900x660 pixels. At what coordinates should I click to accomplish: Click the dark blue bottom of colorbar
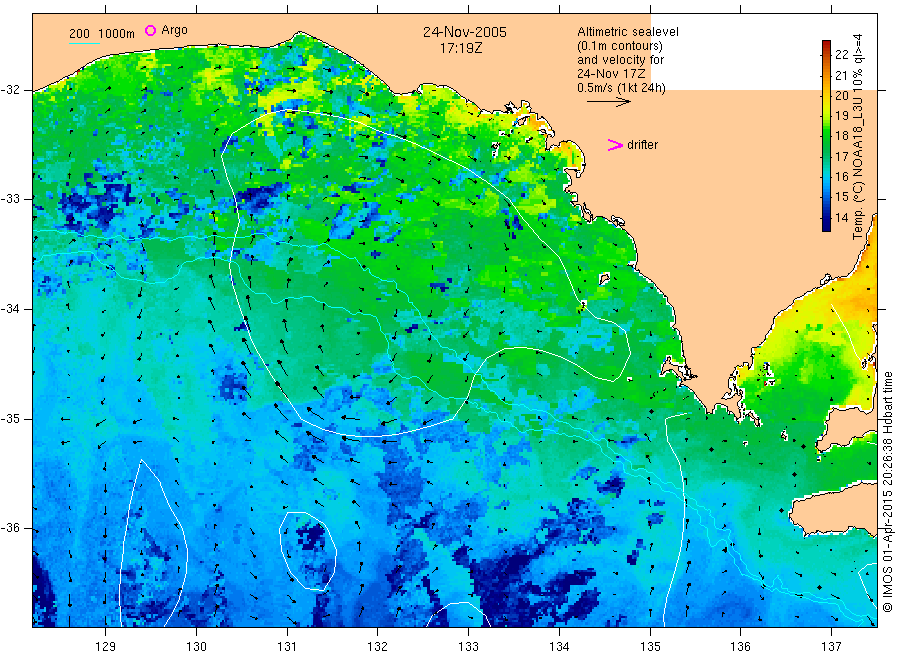(x=827, y=225)
